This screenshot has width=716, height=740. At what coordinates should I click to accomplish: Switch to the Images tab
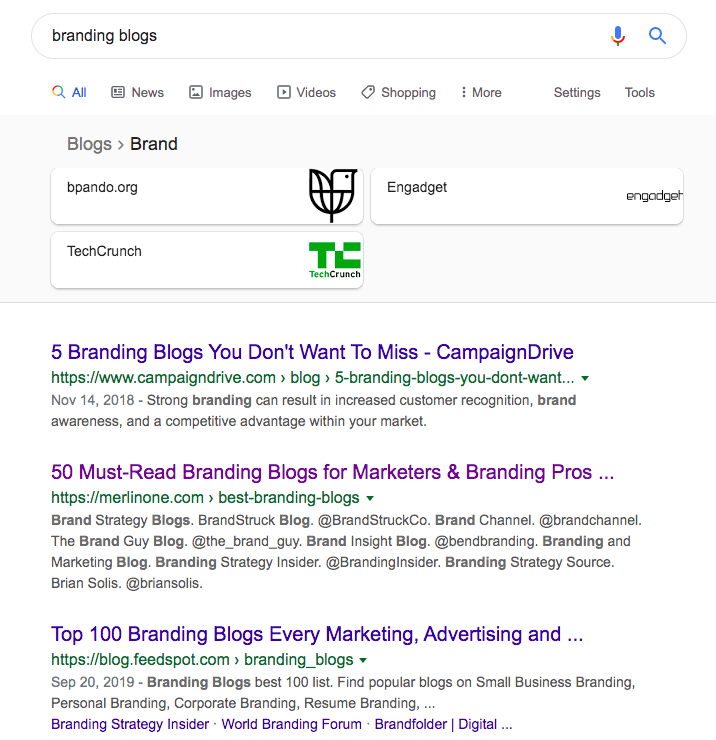pos(220,92)
